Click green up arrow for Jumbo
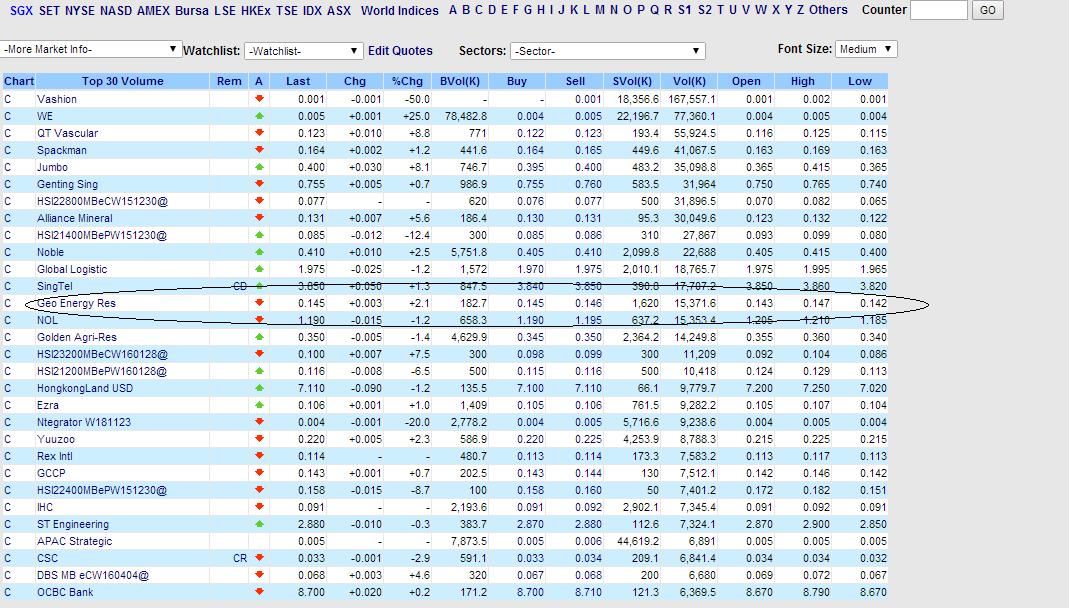This screenshot has width=1069, height=608. [259, 167]
